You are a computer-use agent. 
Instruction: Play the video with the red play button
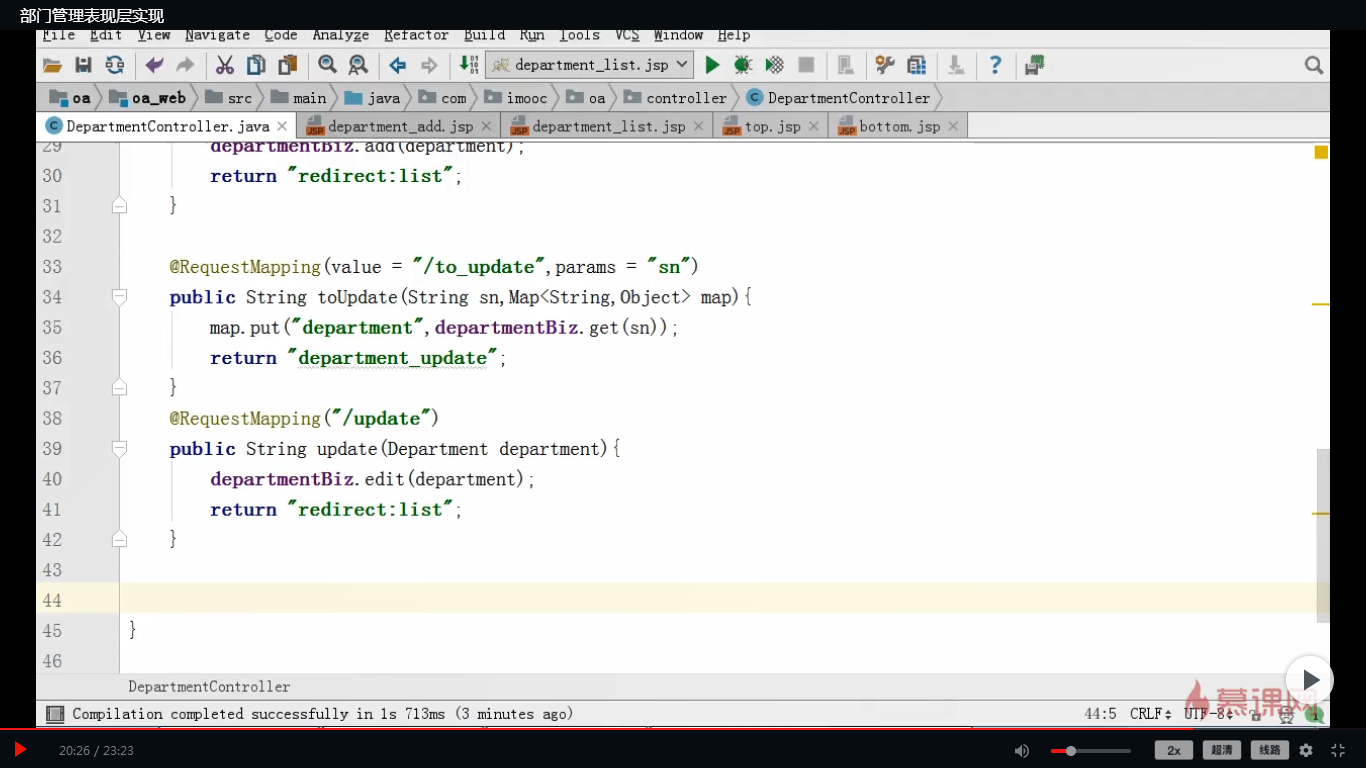(x=19, y=750)
